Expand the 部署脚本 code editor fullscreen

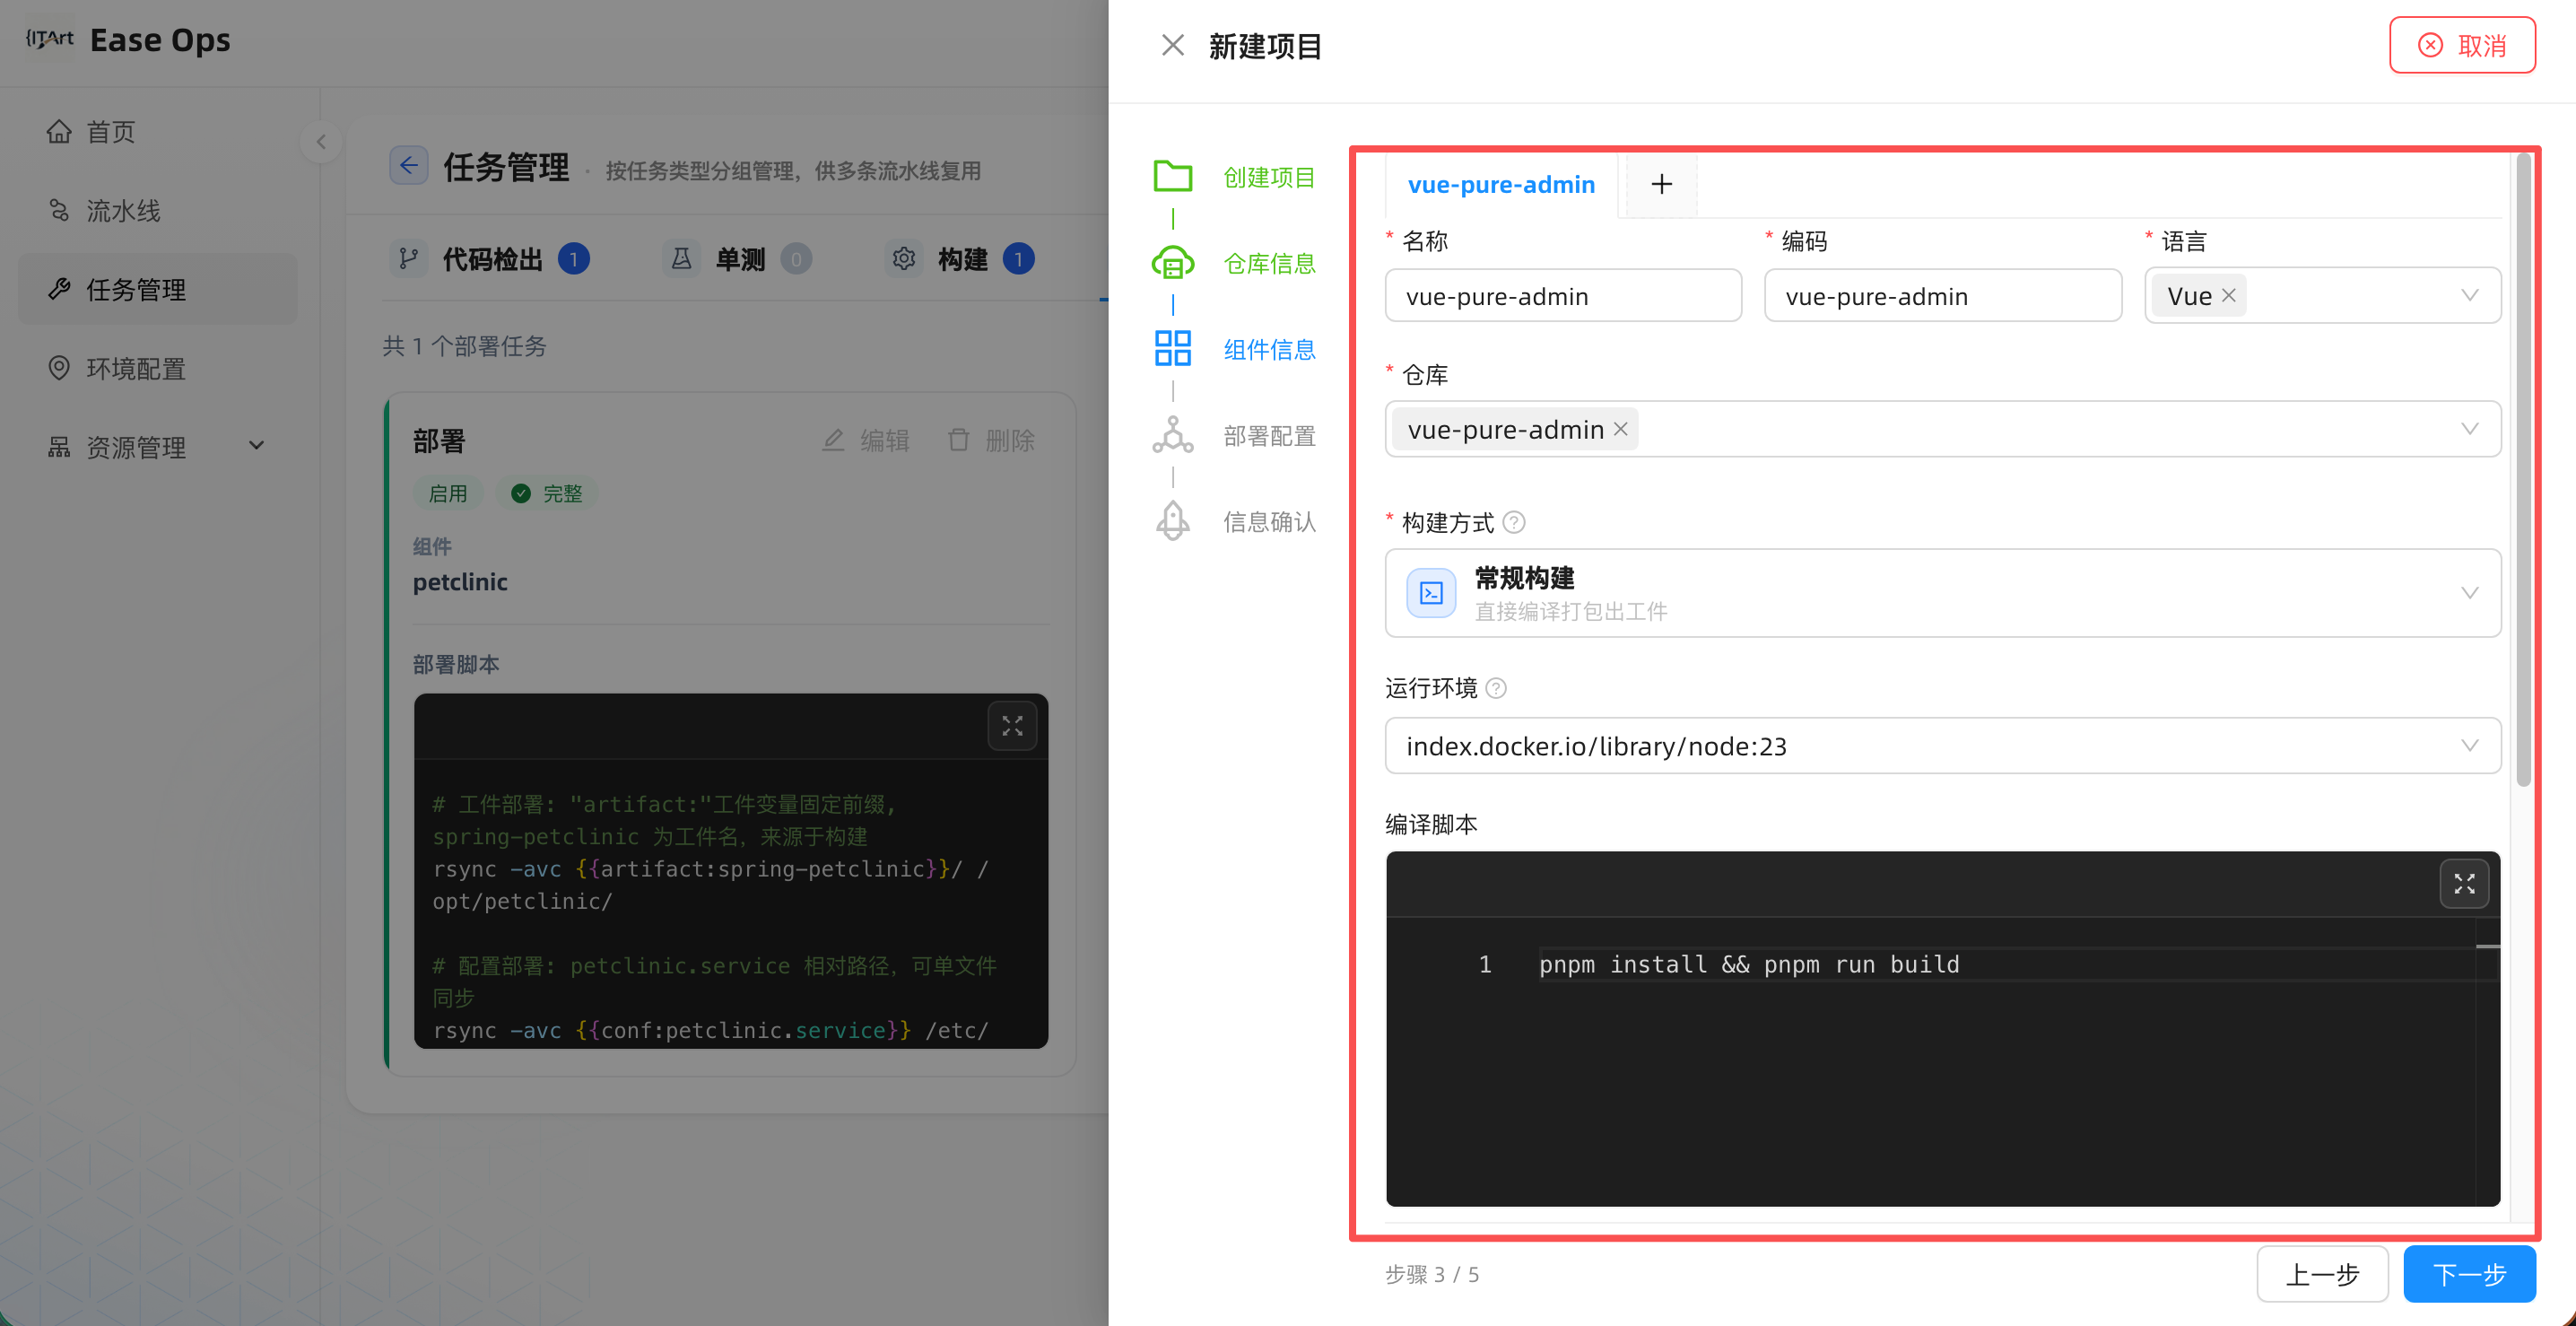pyautogui.click(x=1012, y=726)
